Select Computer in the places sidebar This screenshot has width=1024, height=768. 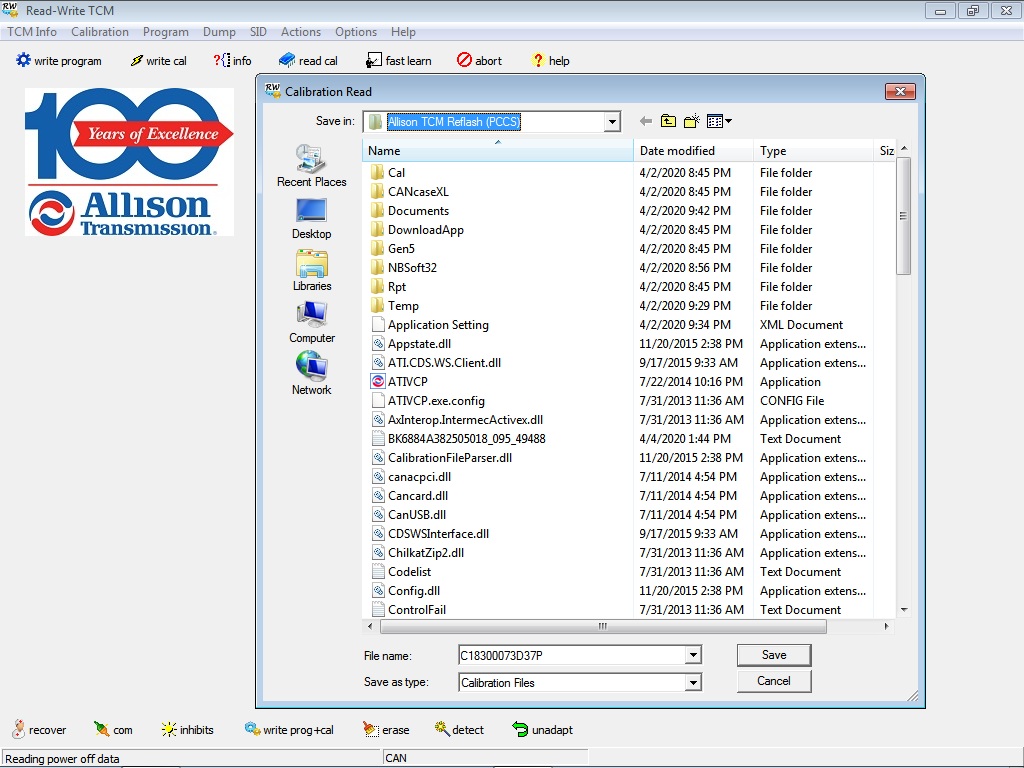tap(312, 323)
